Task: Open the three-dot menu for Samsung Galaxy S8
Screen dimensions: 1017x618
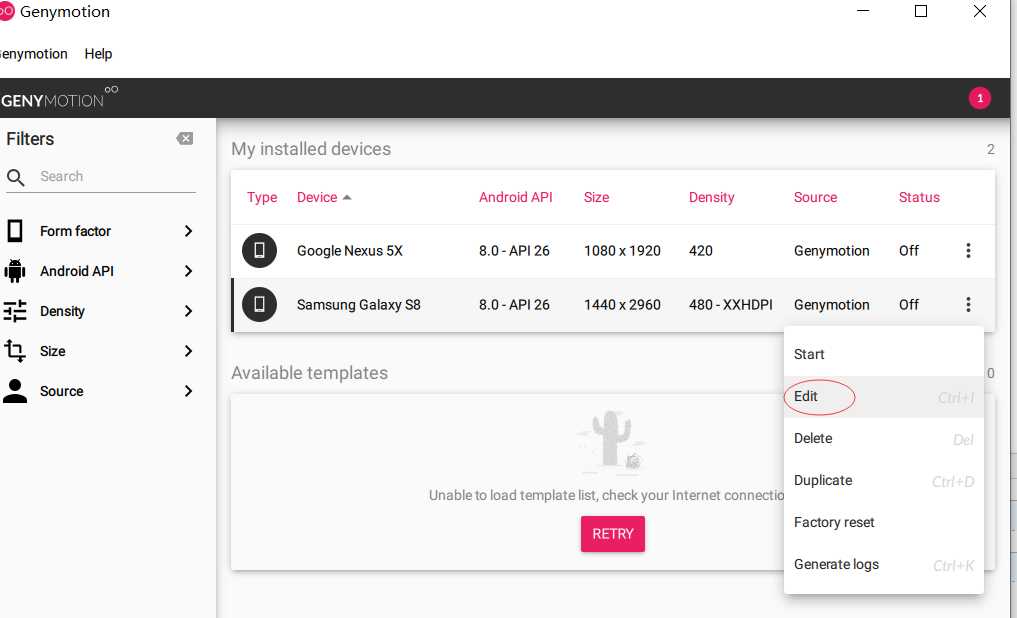Action: [968, 304]
